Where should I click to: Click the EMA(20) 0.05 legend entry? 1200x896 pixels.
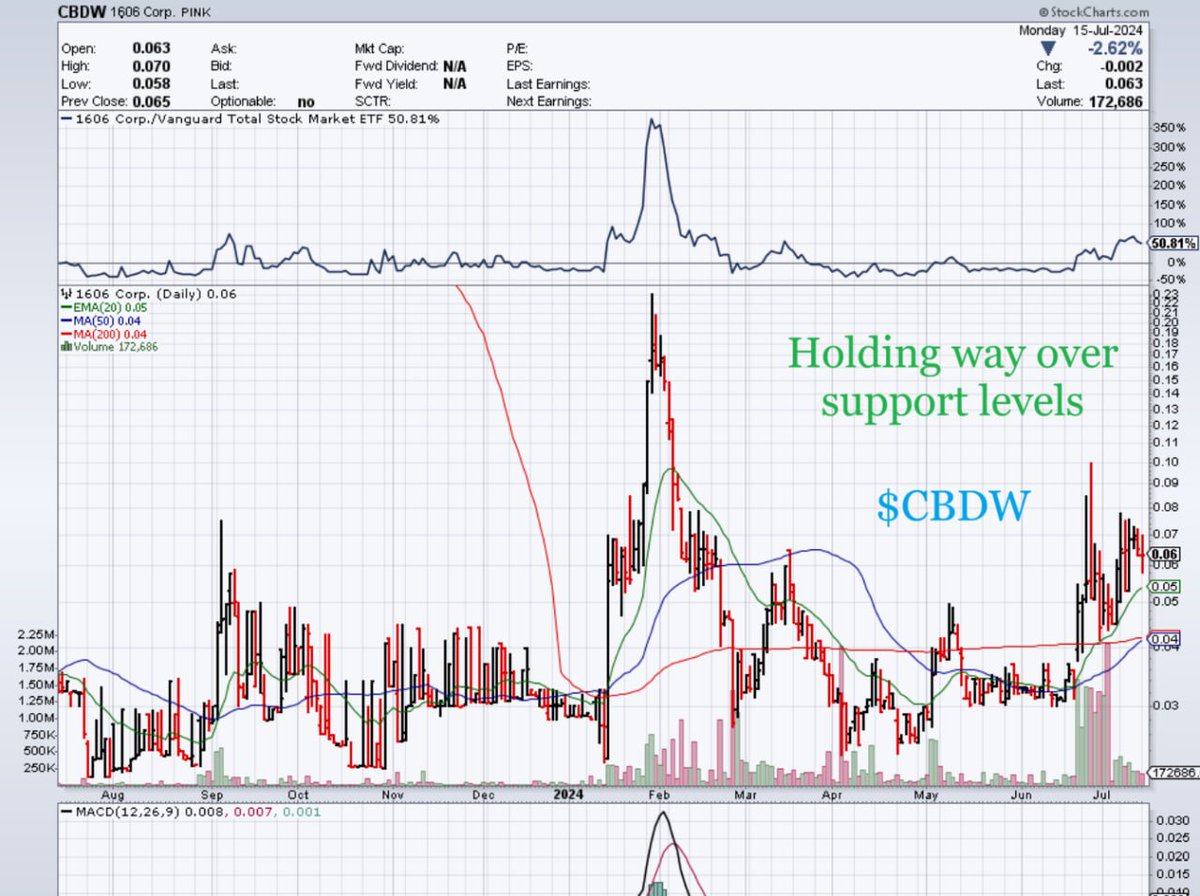tap(105, 310)
